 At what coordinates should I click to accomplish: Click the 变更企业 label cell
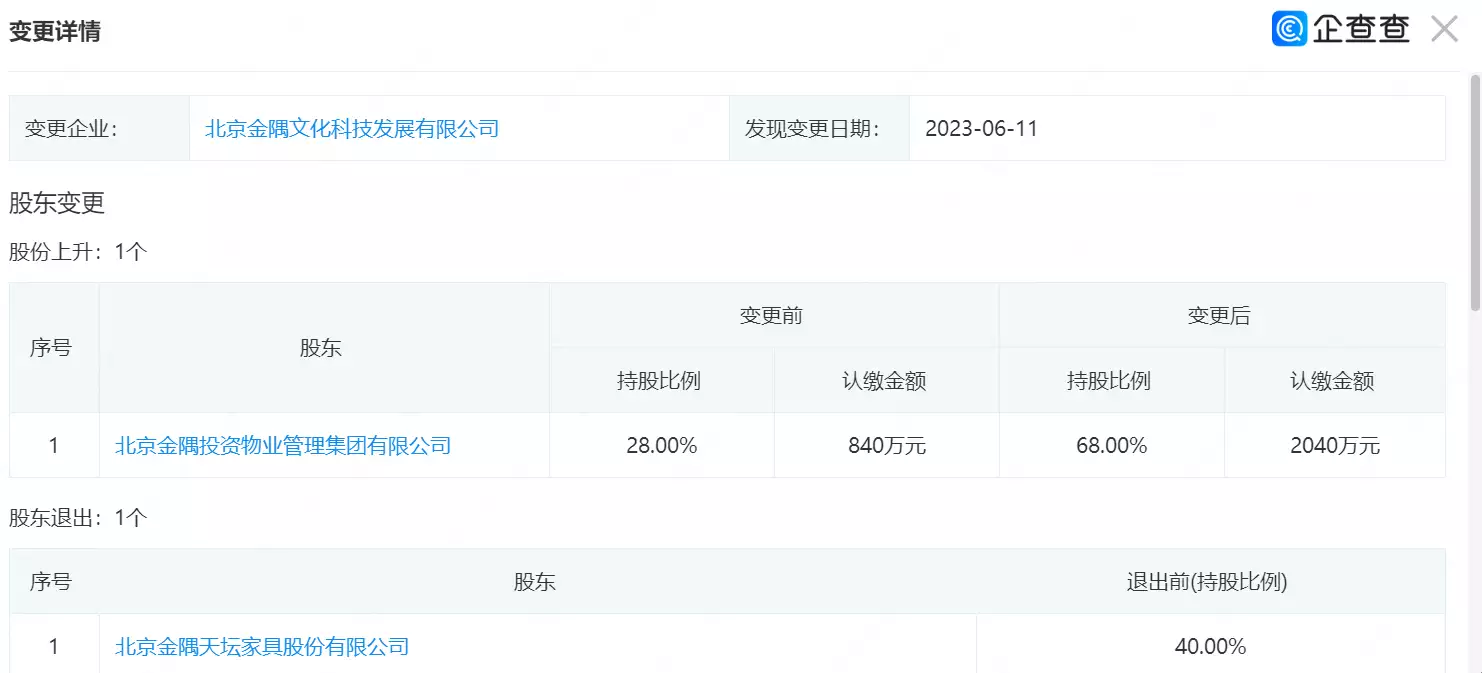[100, 128]
